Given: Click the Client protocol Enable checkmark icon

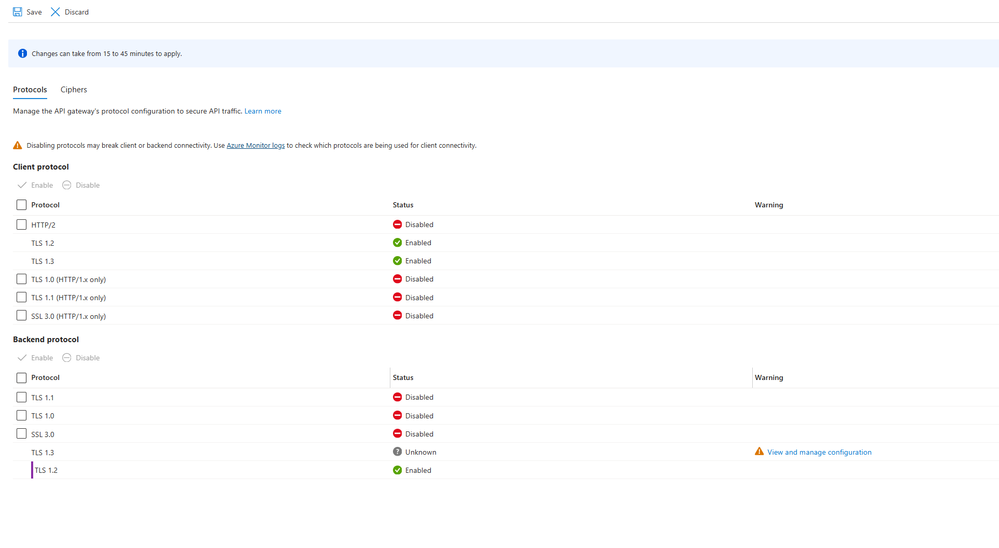Looking at the screenshot, I should (x=22, y=185).
